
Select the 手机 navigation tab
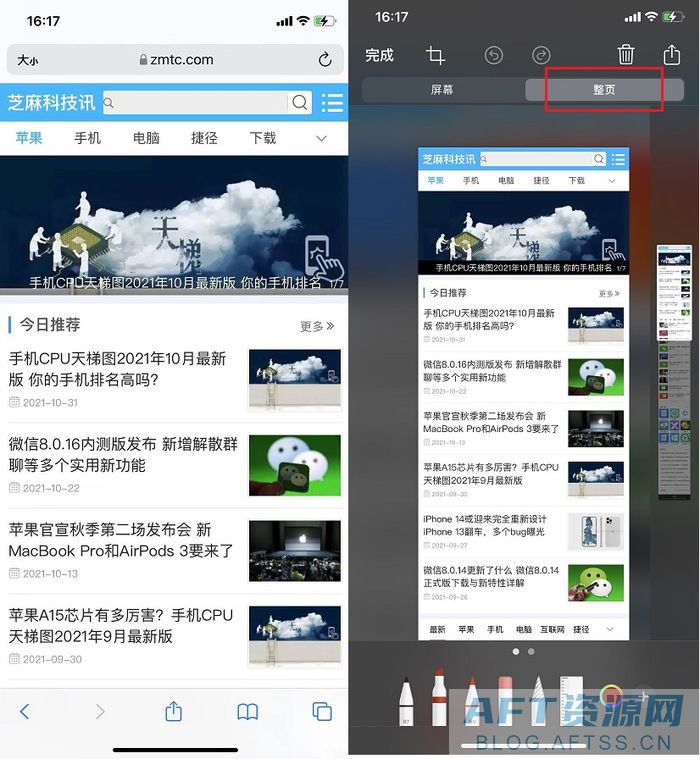[x=88, y=138]
